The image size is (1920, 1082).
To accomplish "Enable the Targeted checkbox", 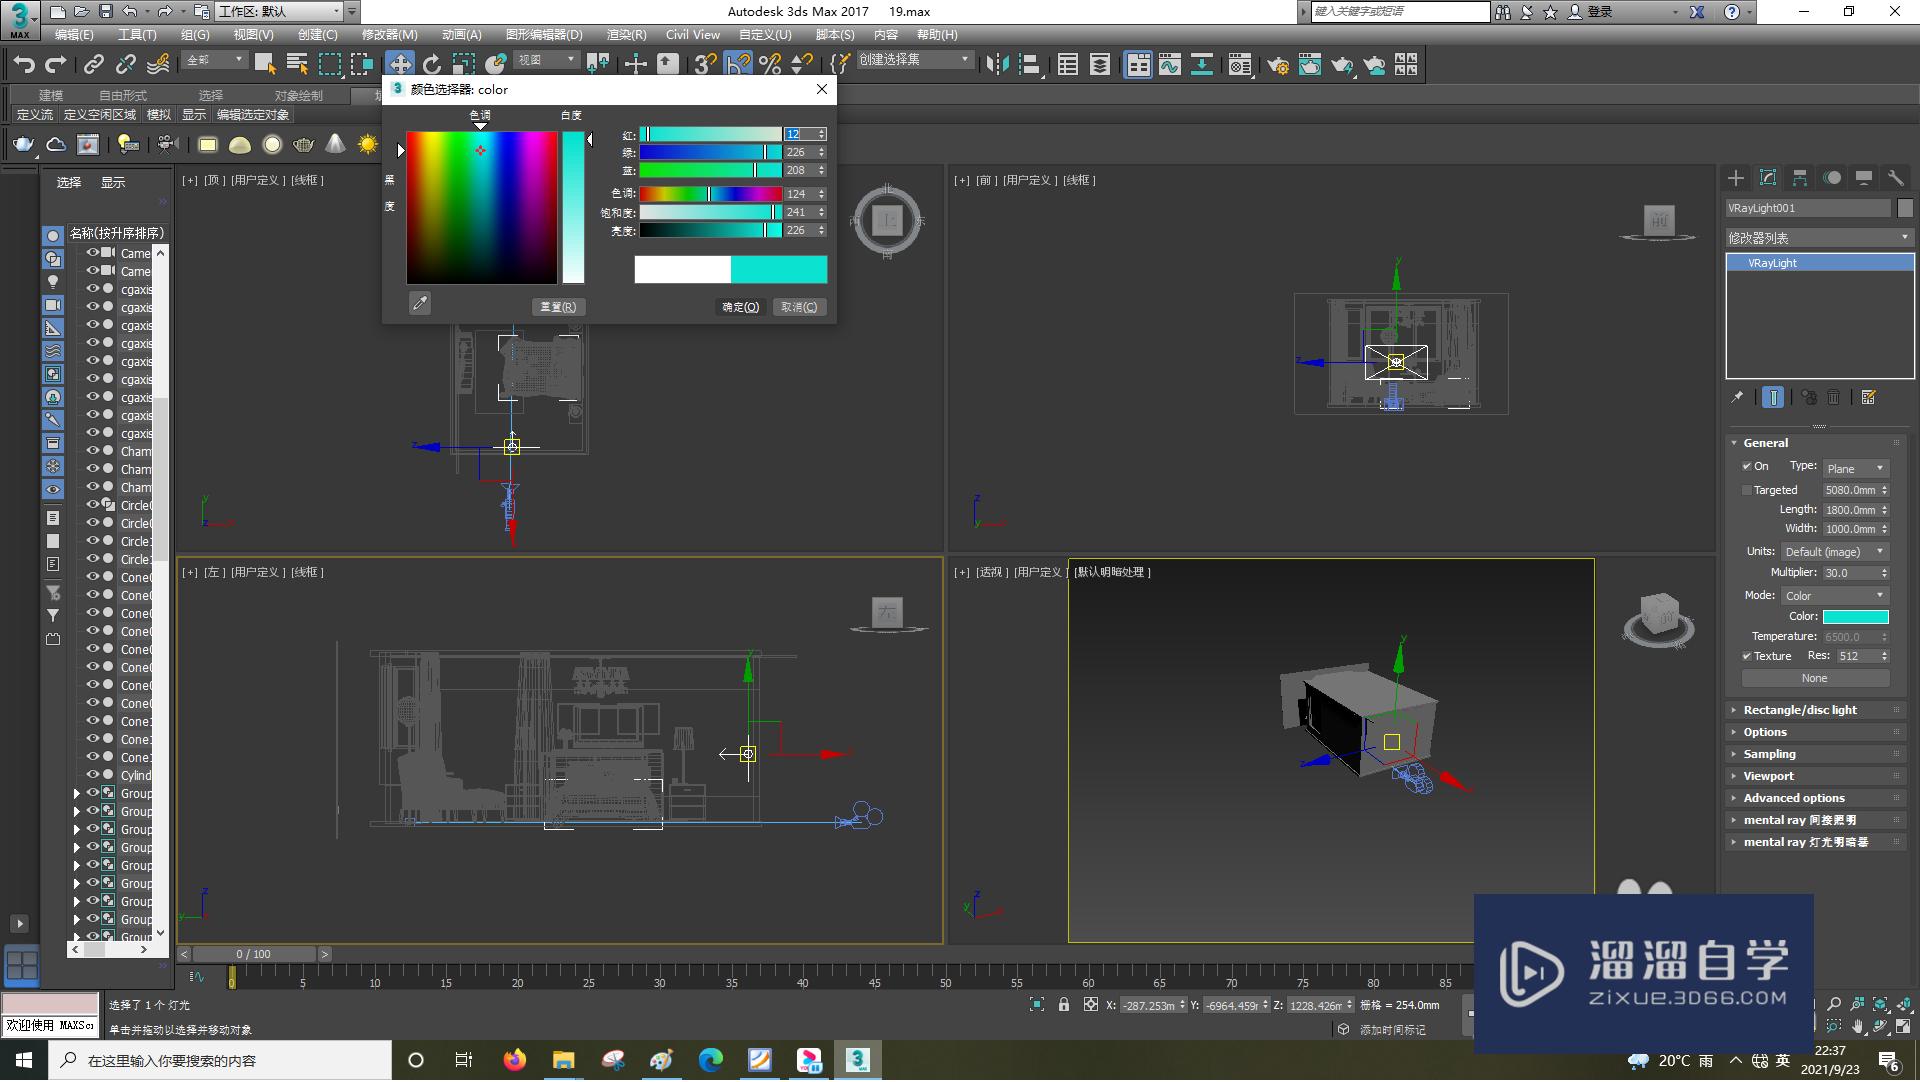I will [x=1747, y=490].
